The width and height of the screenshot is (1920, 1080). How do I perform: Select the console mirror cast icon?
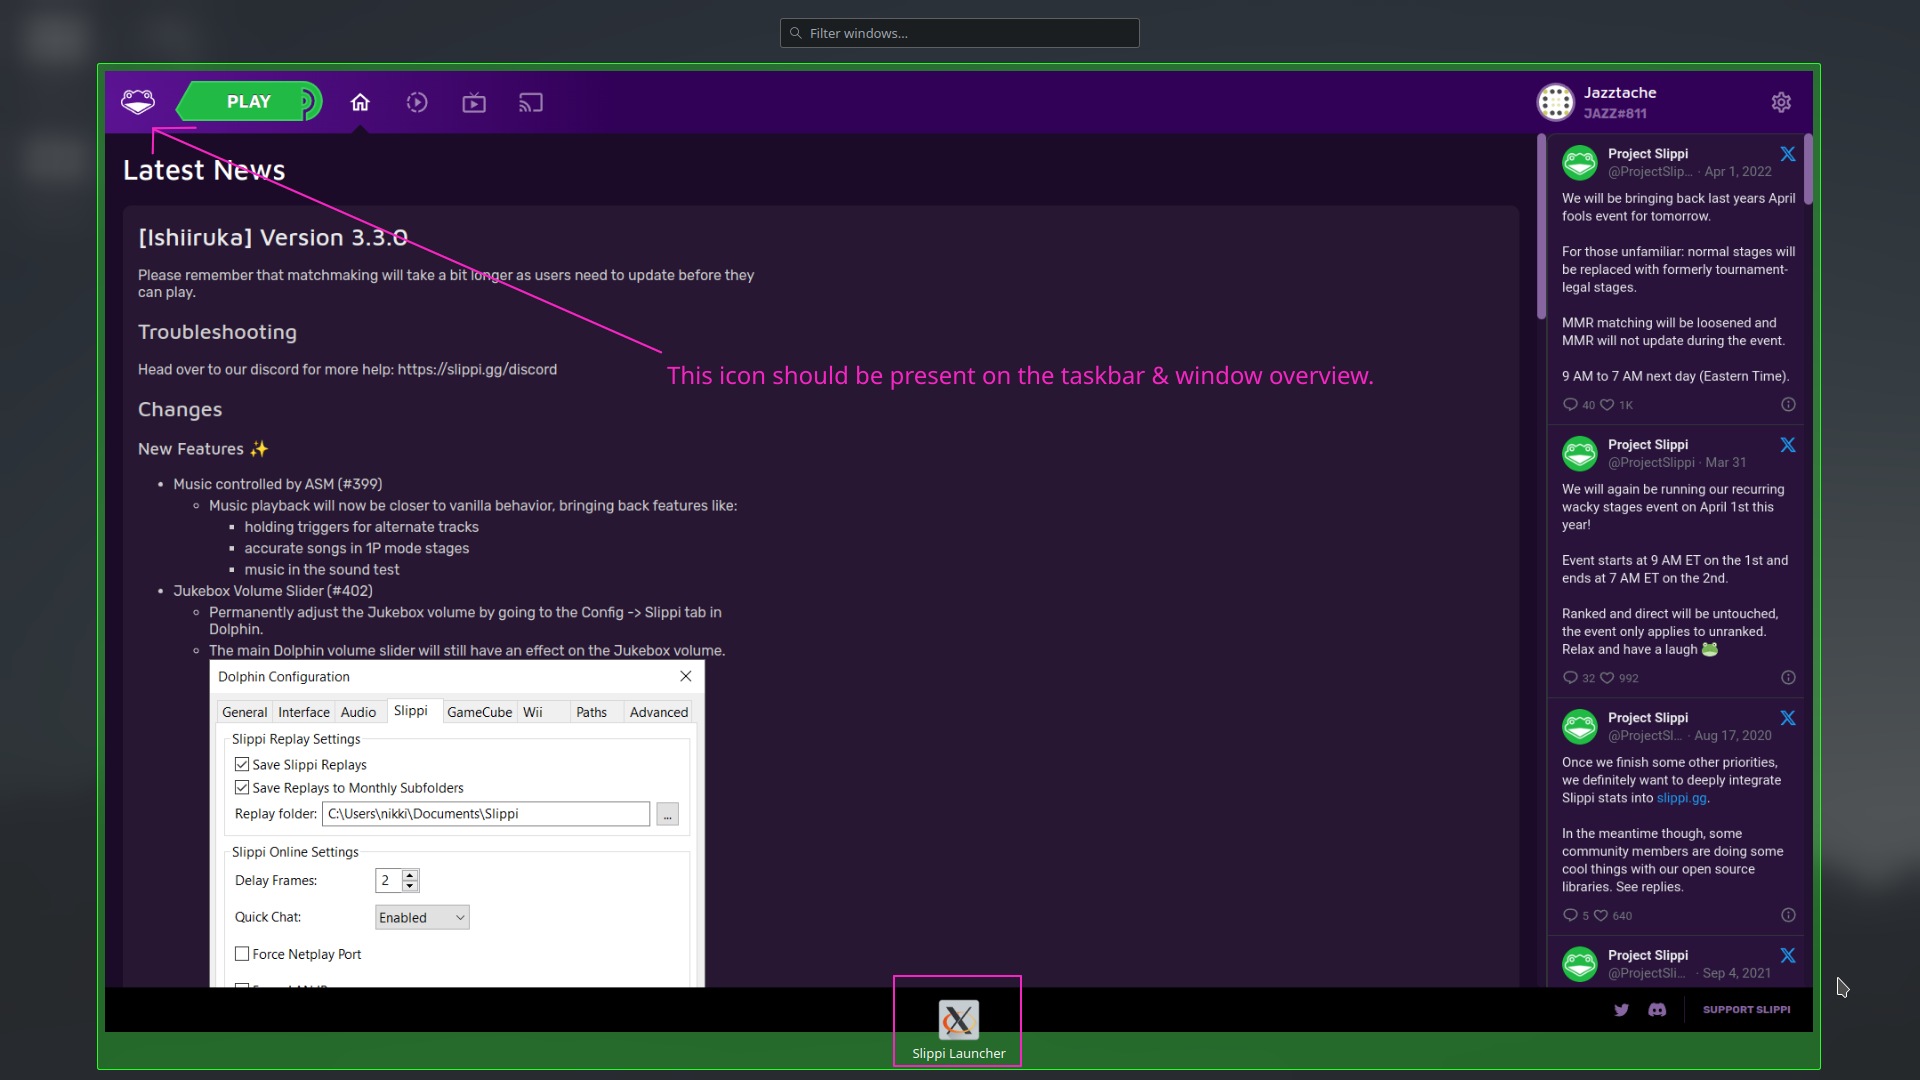530,102
